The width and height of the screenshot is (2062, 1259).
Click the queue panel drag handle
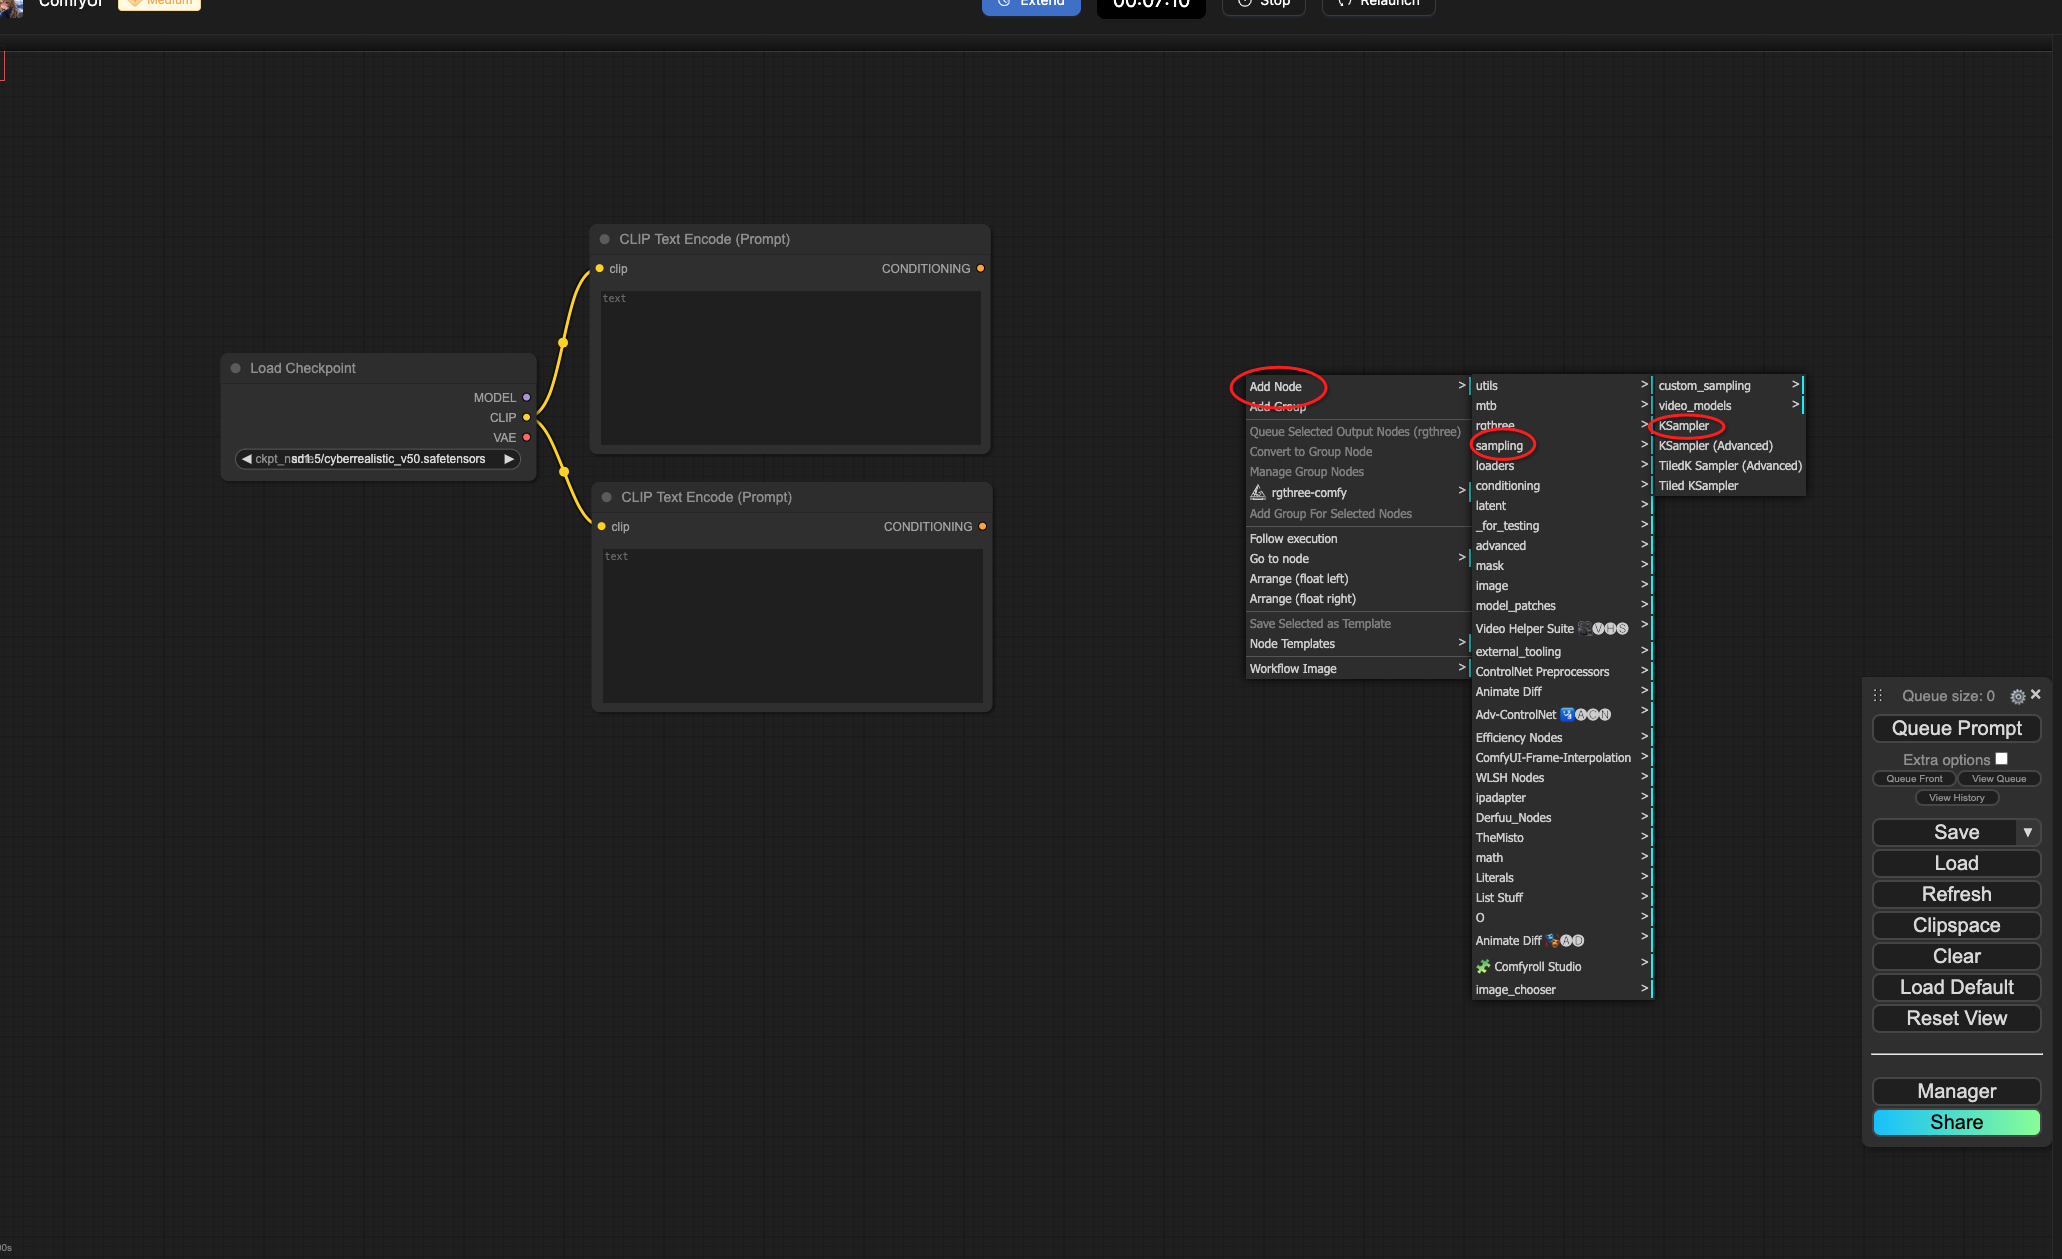coord(1878,695)
